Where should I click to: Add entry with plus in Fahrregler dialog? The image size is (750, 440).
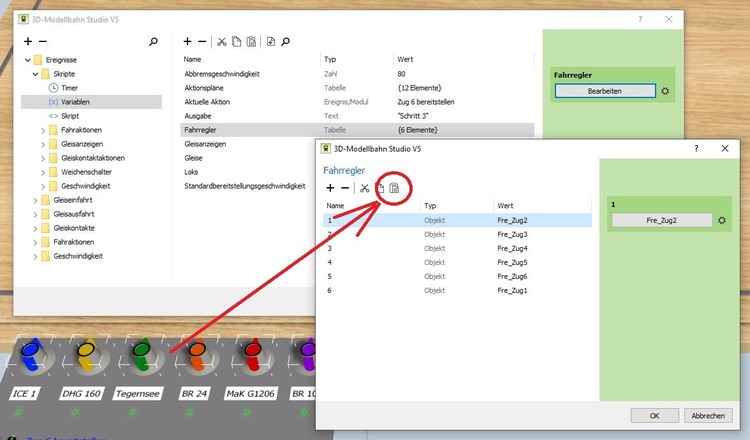[x=330, y=188]
